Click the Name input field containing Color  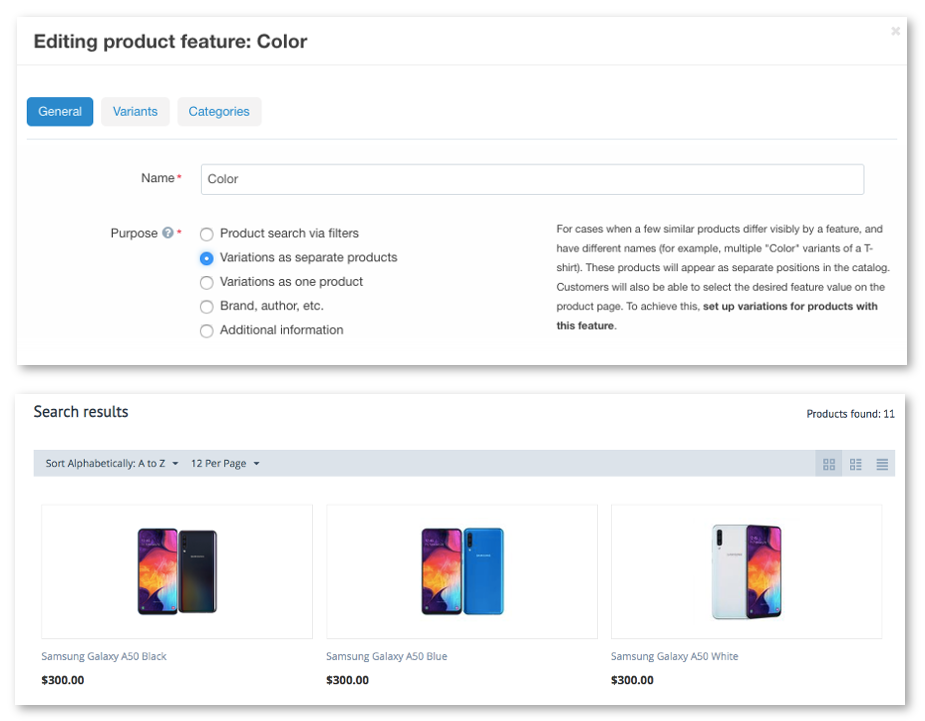(x=532, y=179)
